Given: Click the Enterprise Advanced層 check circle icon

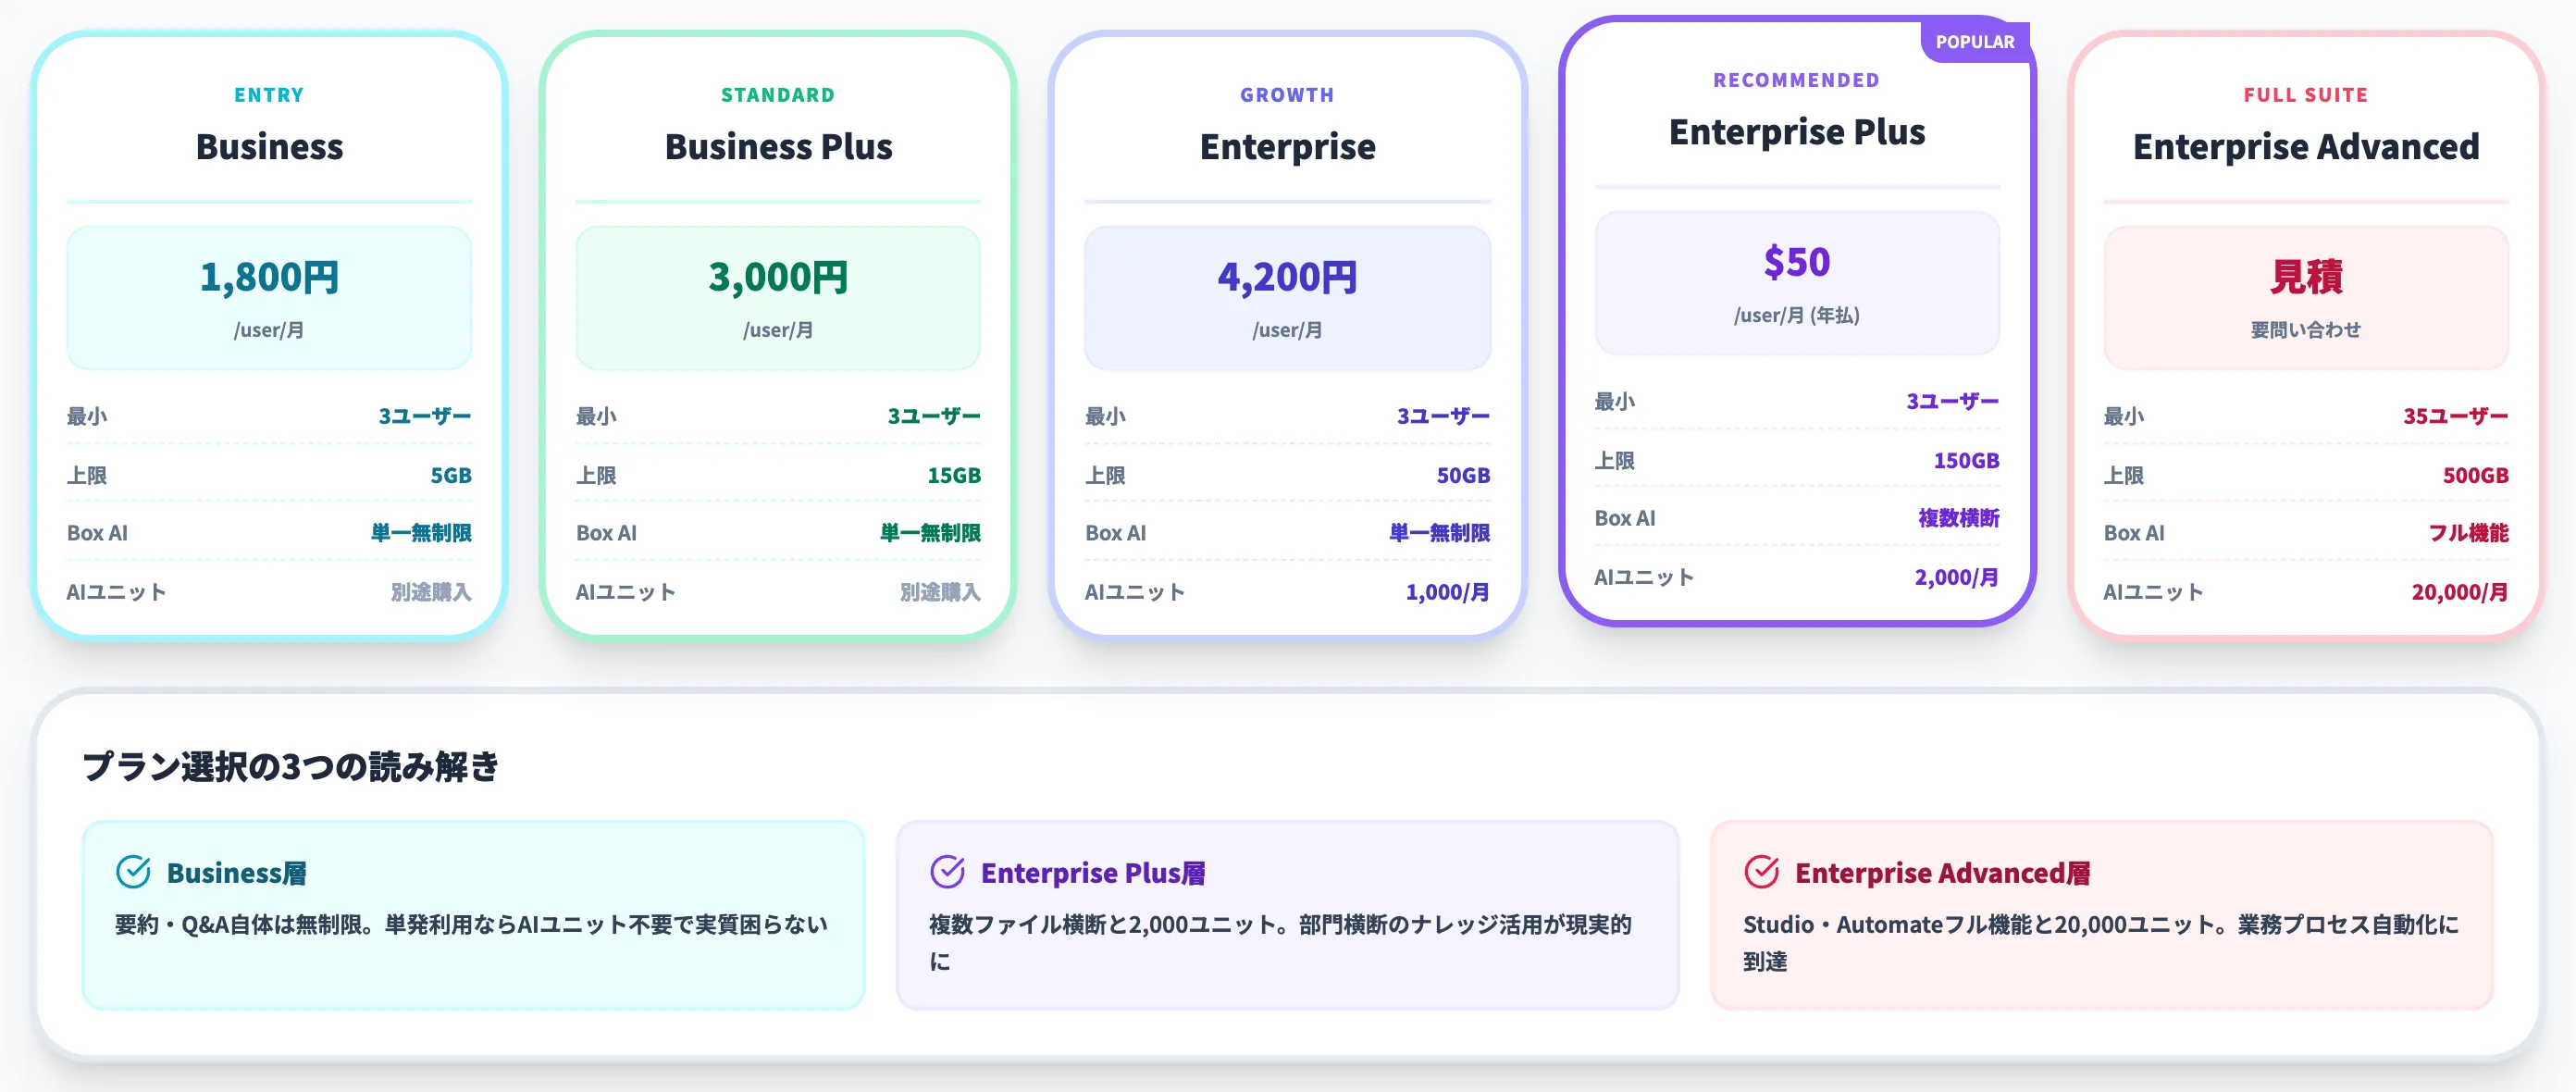Looking at the screenshot, I should click(1761, 872).
